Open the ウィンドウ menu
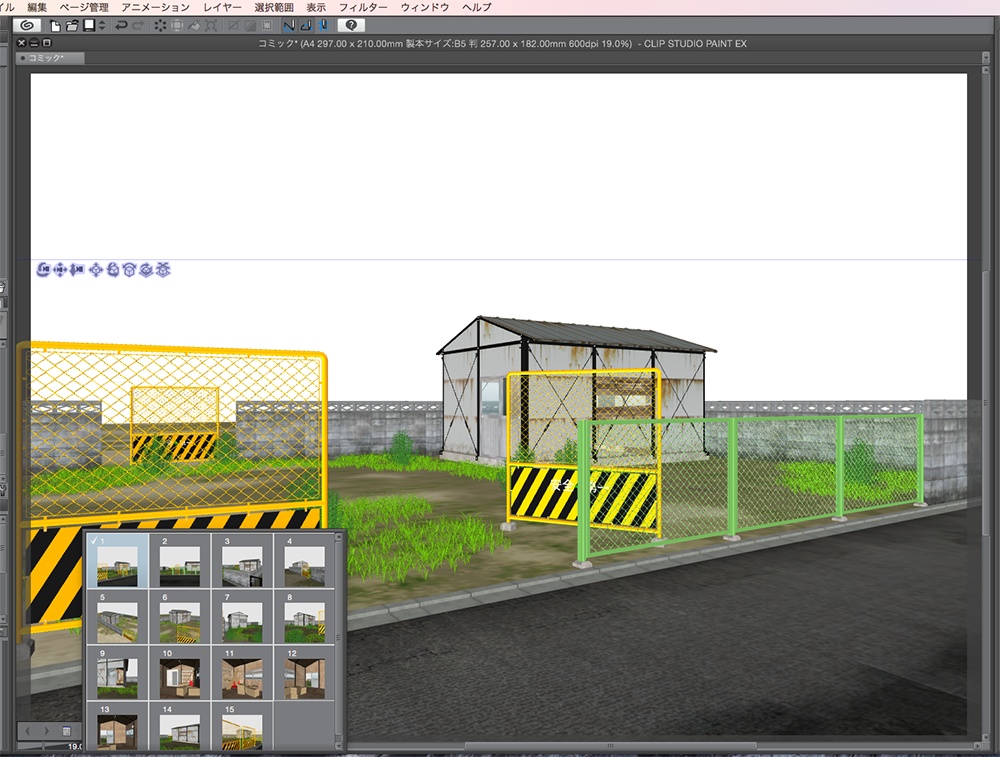 coord(425,7)
